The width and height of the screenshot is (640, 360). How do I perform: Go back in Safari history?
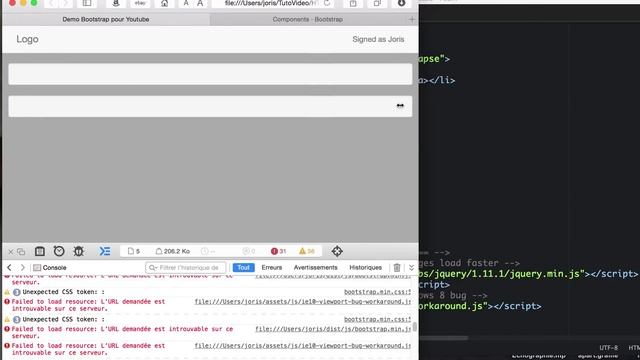pyautogui.click(x=51, y=3)
